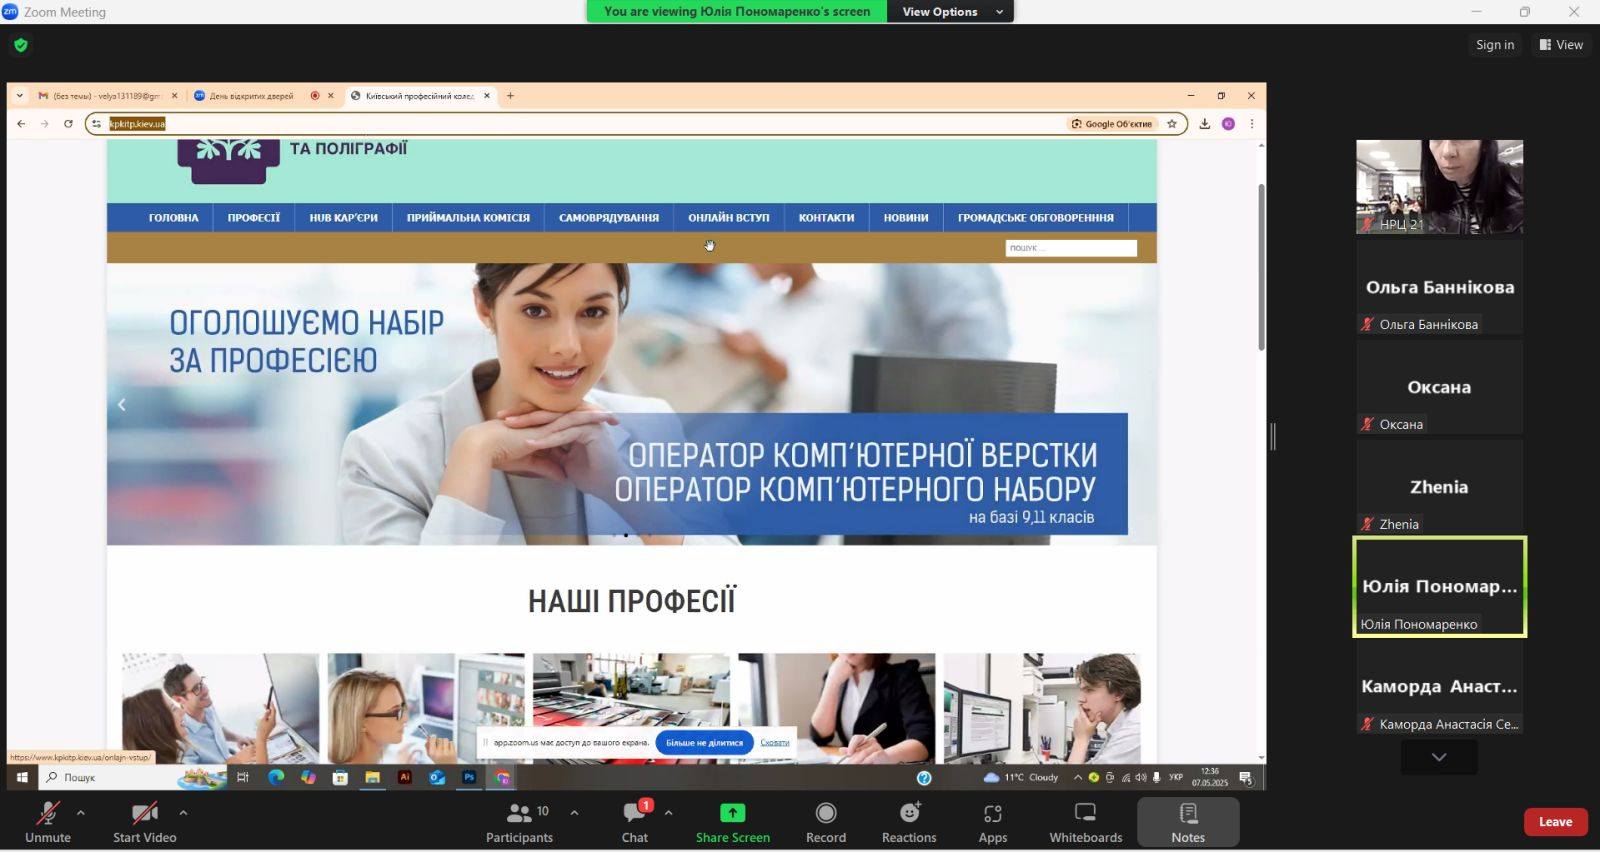Close the Київський професійний коледж tab

click(x=487, y=96)
